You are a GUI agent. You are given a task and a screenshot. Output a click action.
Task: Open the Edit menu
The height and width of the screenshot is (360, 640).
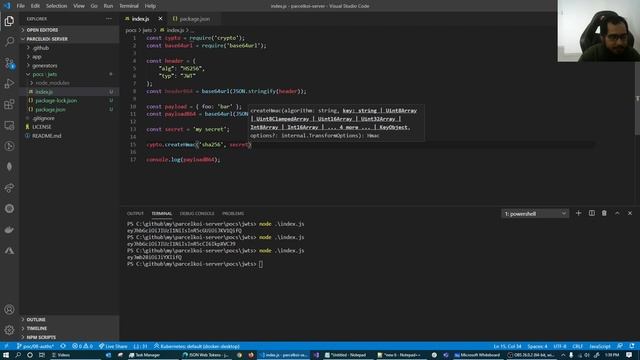[x=35, y=6]
